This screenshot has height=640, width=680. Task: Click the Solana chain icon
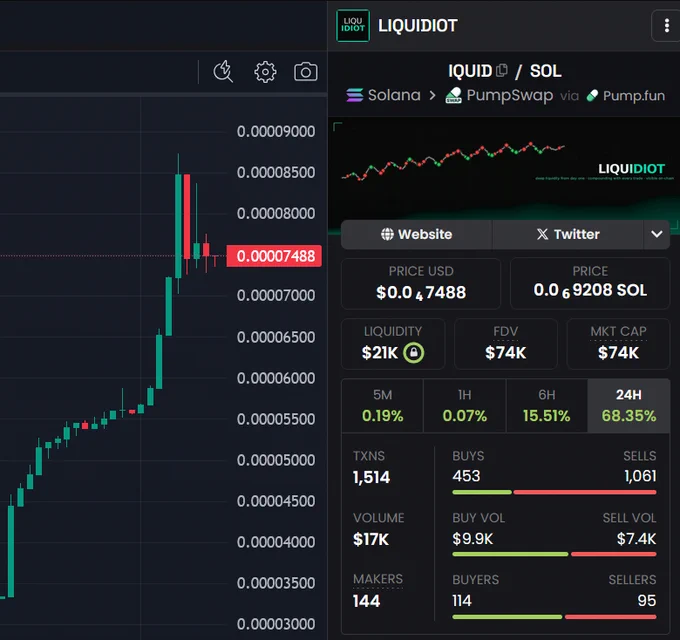[x=355, y=95]
